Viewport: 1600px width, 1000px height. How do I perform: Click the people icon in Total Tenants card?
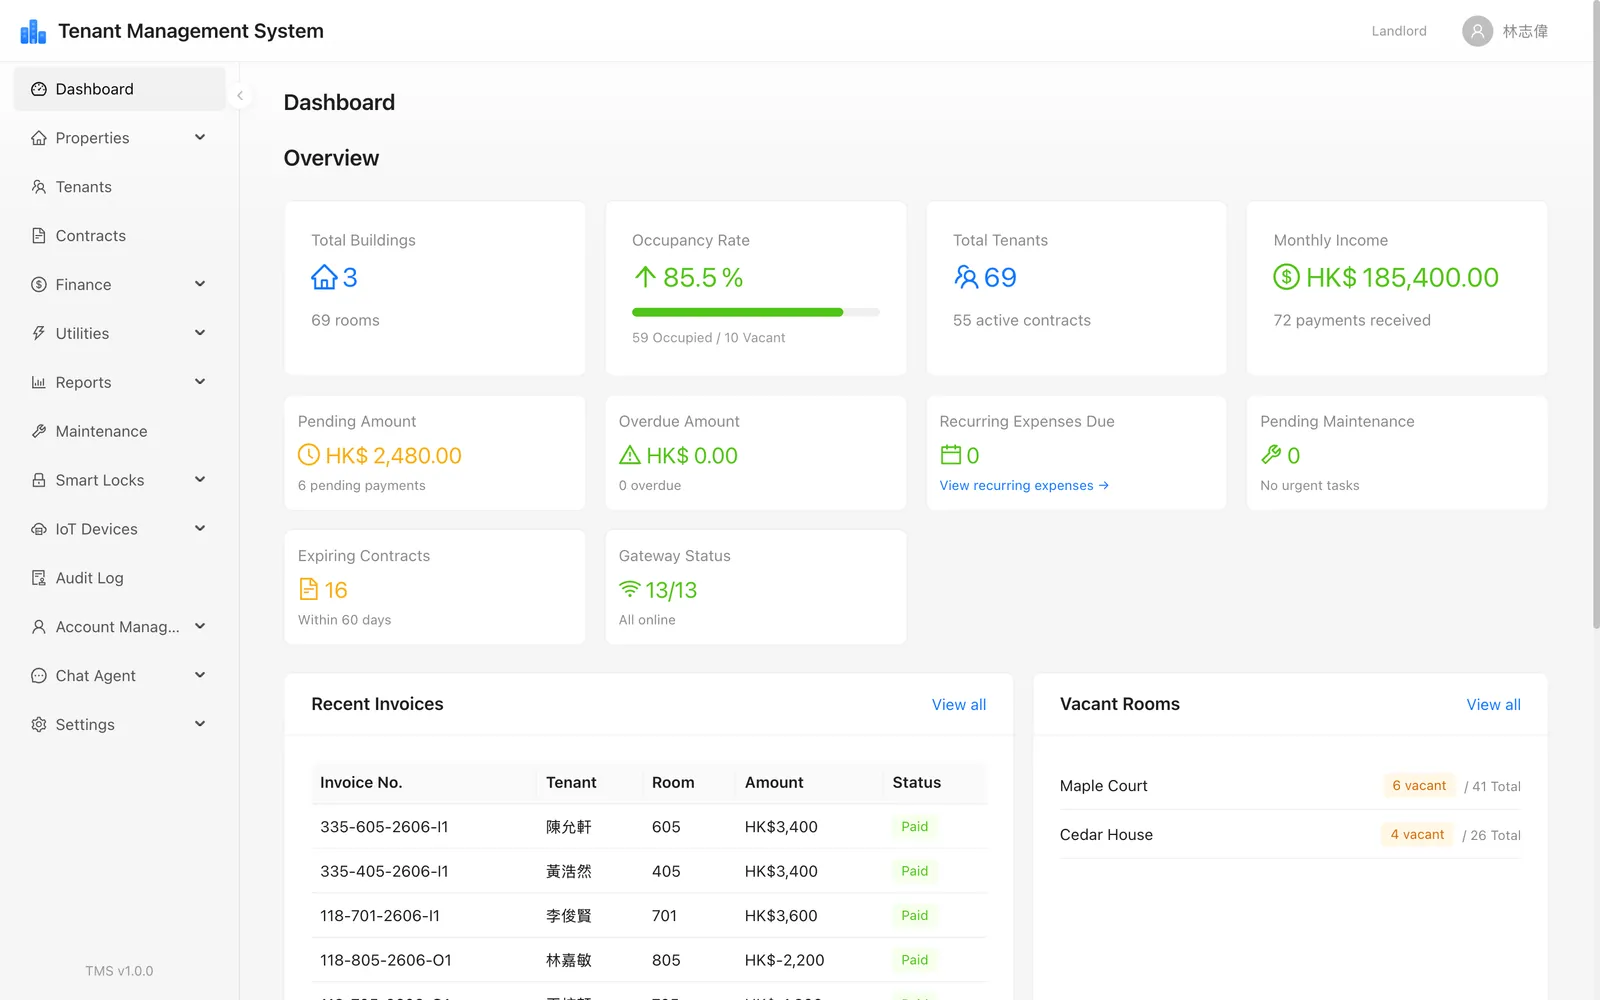coord(966,277)
